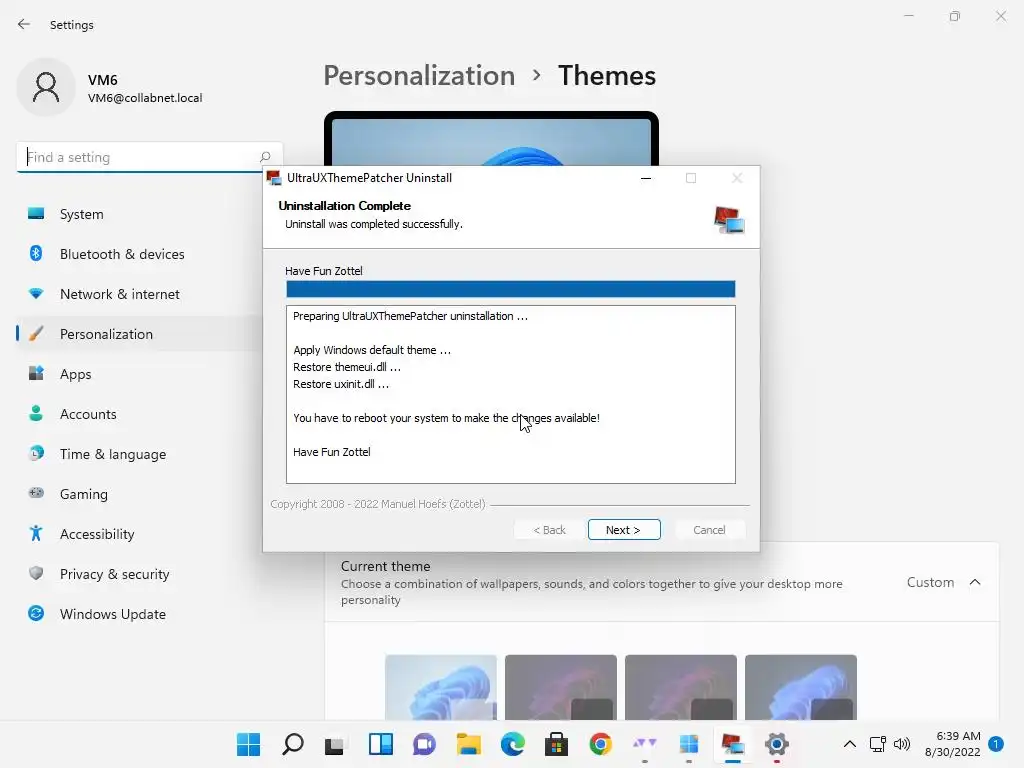Open the Windows Start menu
This screenshot has width=1024, height=768.
point(248,744)
